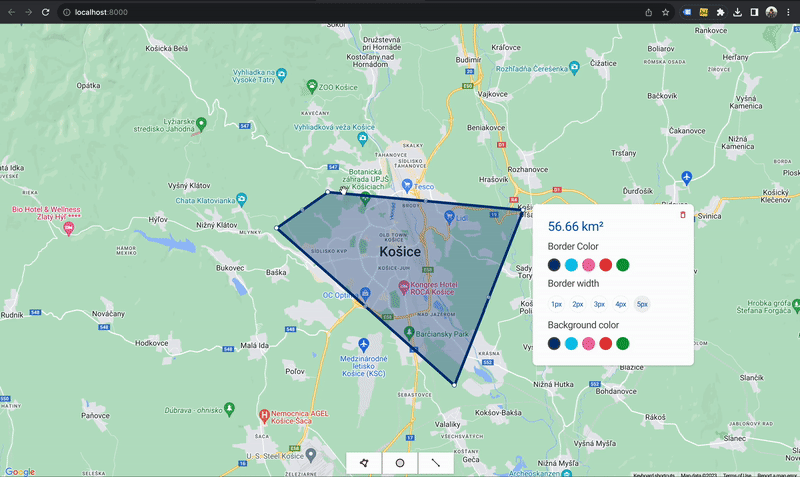Open browser downloads
The image size is (800, 477).
737,12
